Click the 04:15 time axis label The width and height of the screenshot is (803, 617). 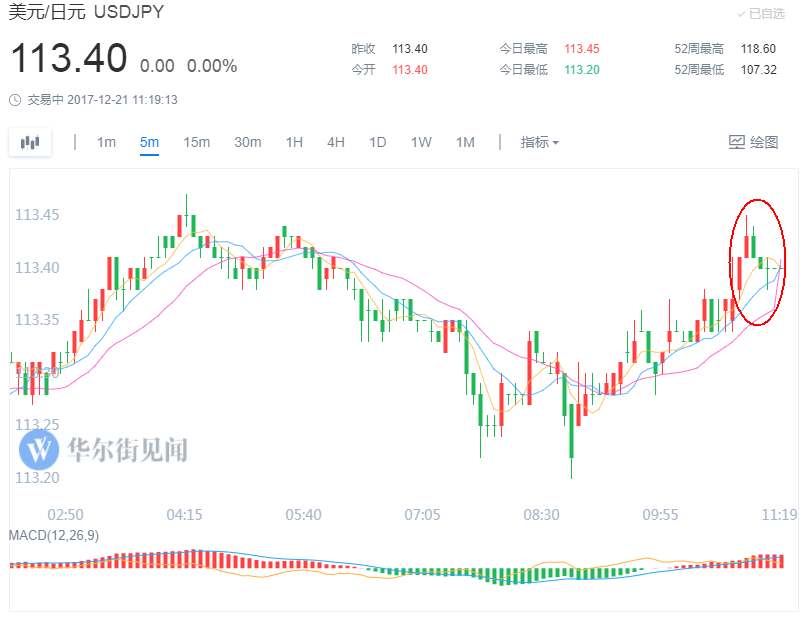[x=184, y=515]
